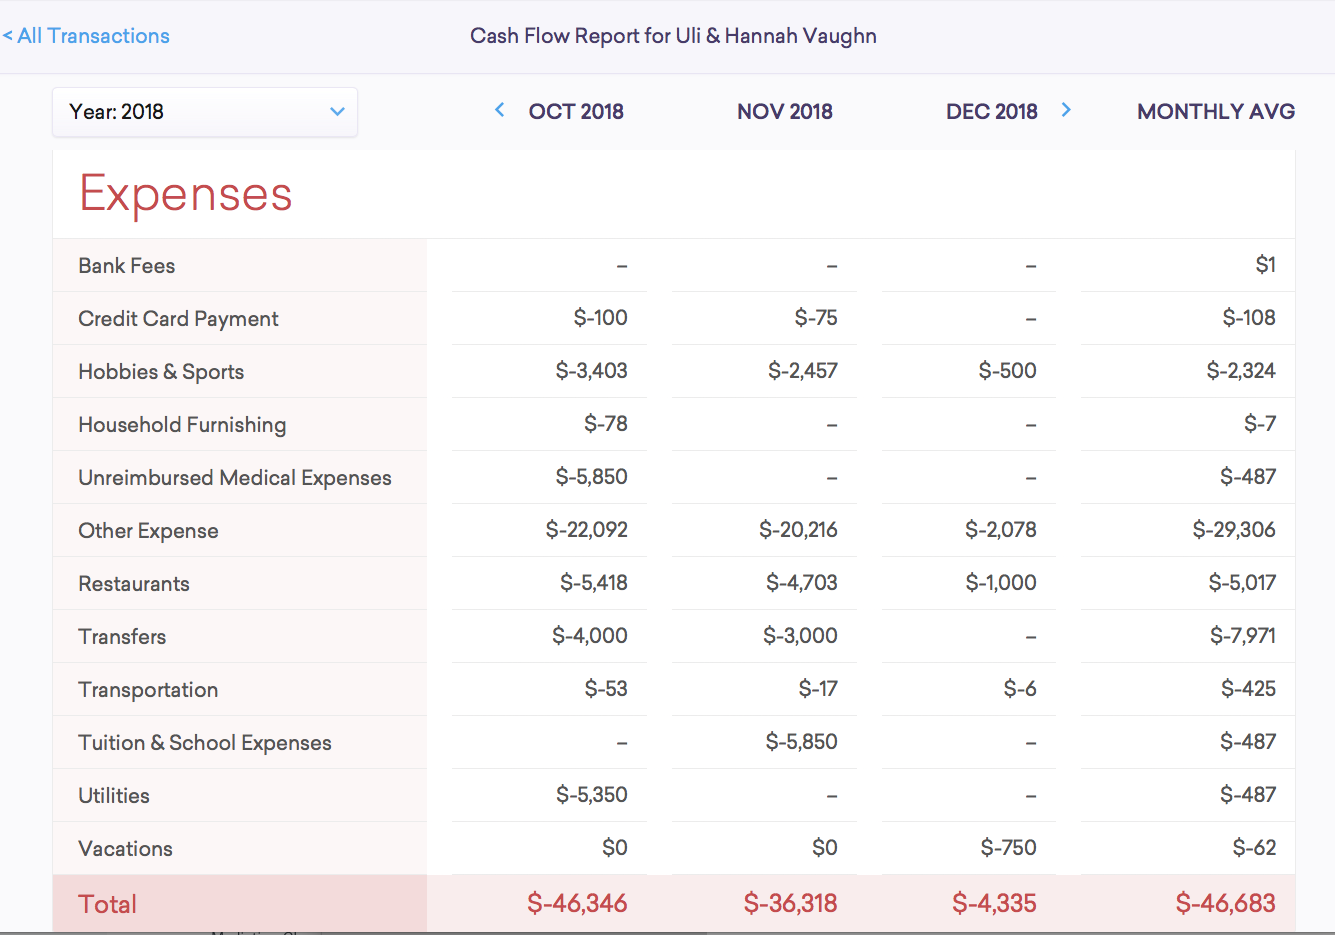Screen dimensions: 1335x935
Task: Click the Other Expense October amount $-22,092
Action: 587,530
